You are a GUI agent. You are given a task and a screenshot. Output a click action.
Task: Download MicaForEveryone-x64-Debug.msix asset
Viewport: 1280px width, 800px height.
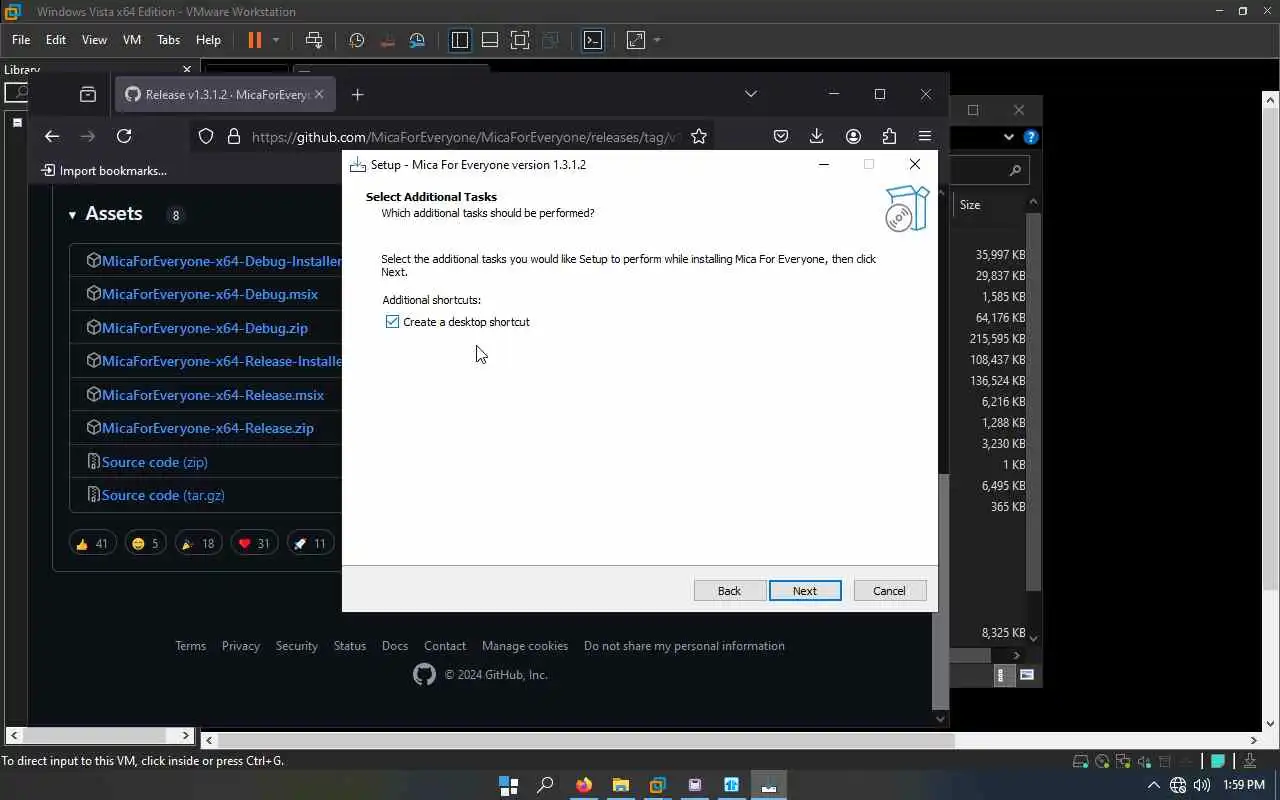pos(209,294)
